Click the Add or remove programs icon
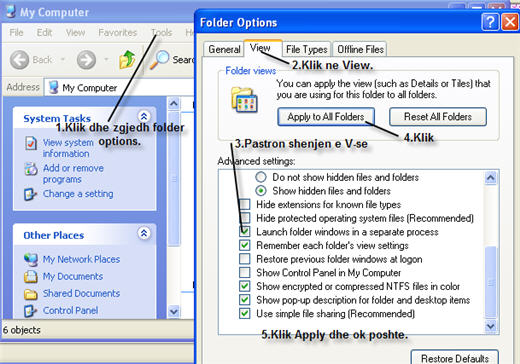520x364 pixels. tap(31, 169)
